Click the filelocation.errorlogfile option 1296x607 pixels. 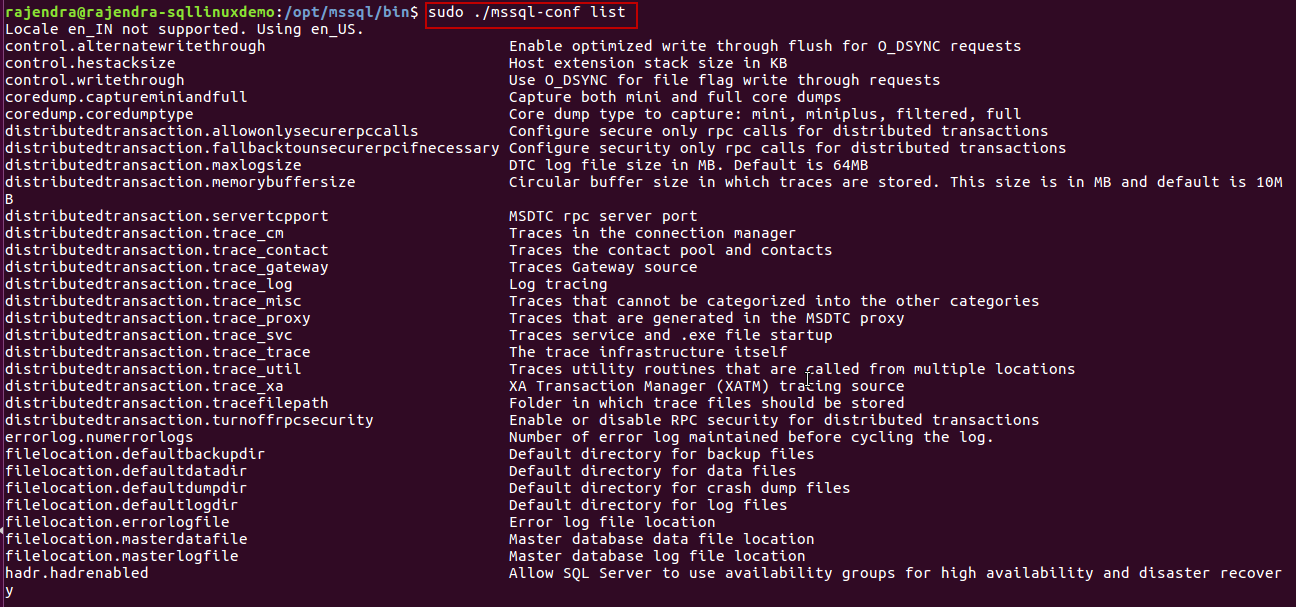click(x=117, y=522)
